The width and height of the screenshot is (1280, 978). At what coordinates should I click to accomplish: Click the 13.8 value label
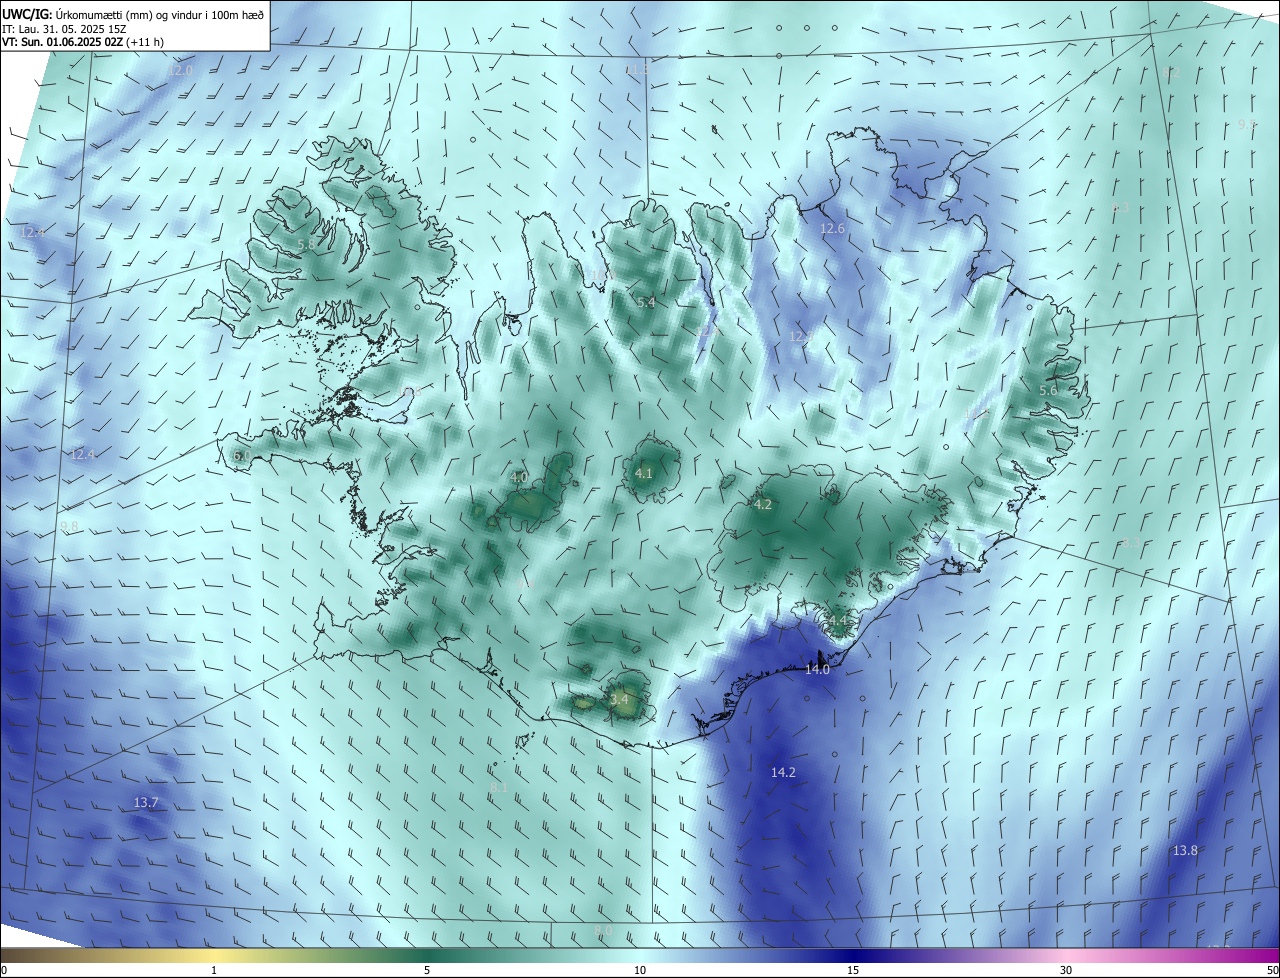coord(1185,850)
